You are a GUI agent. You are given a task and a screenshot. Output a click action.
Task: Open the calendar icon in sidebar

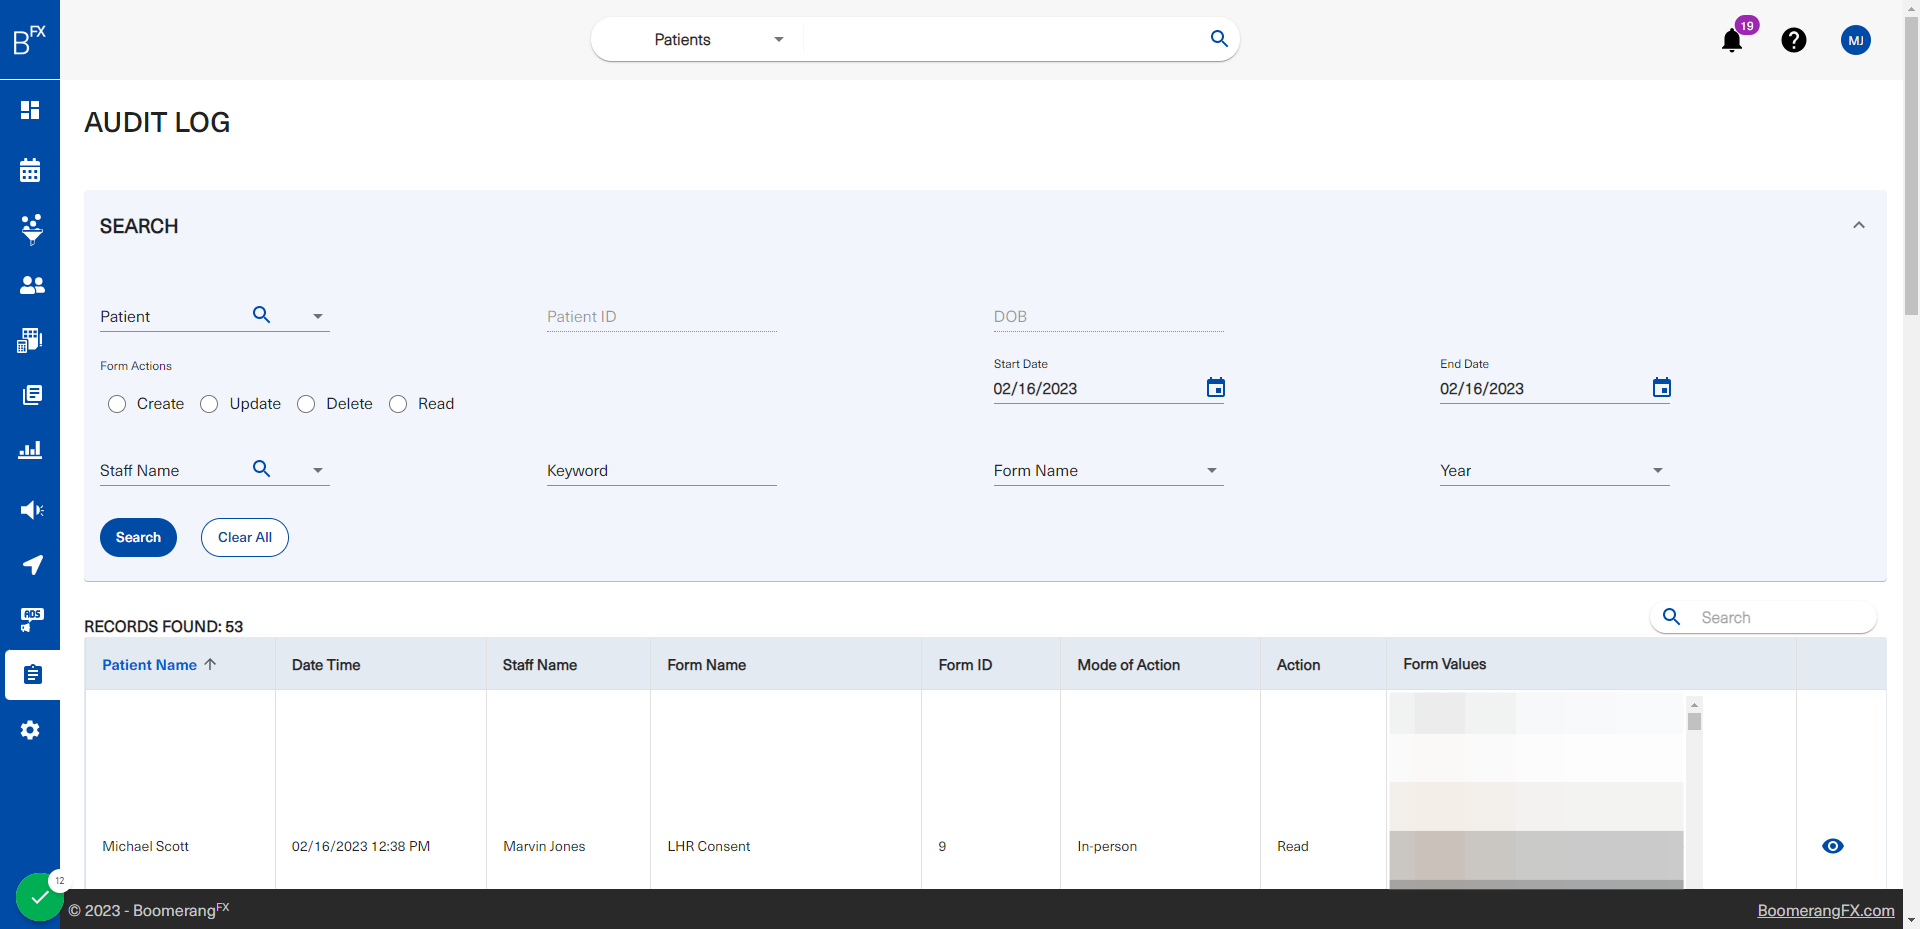coord(30,170)
